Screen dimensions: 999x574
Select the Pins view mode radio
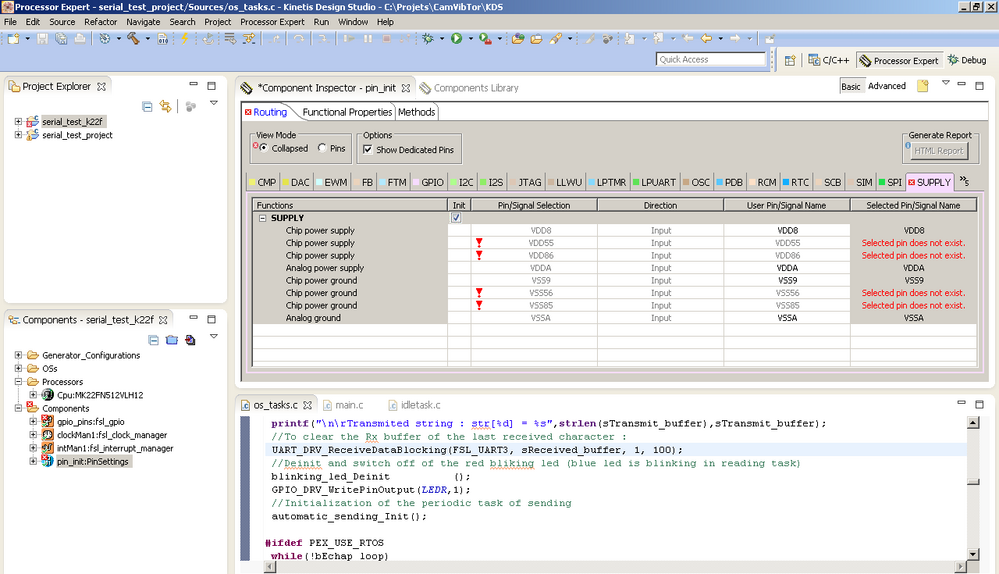pyautogui.click(x=322, y=149)
